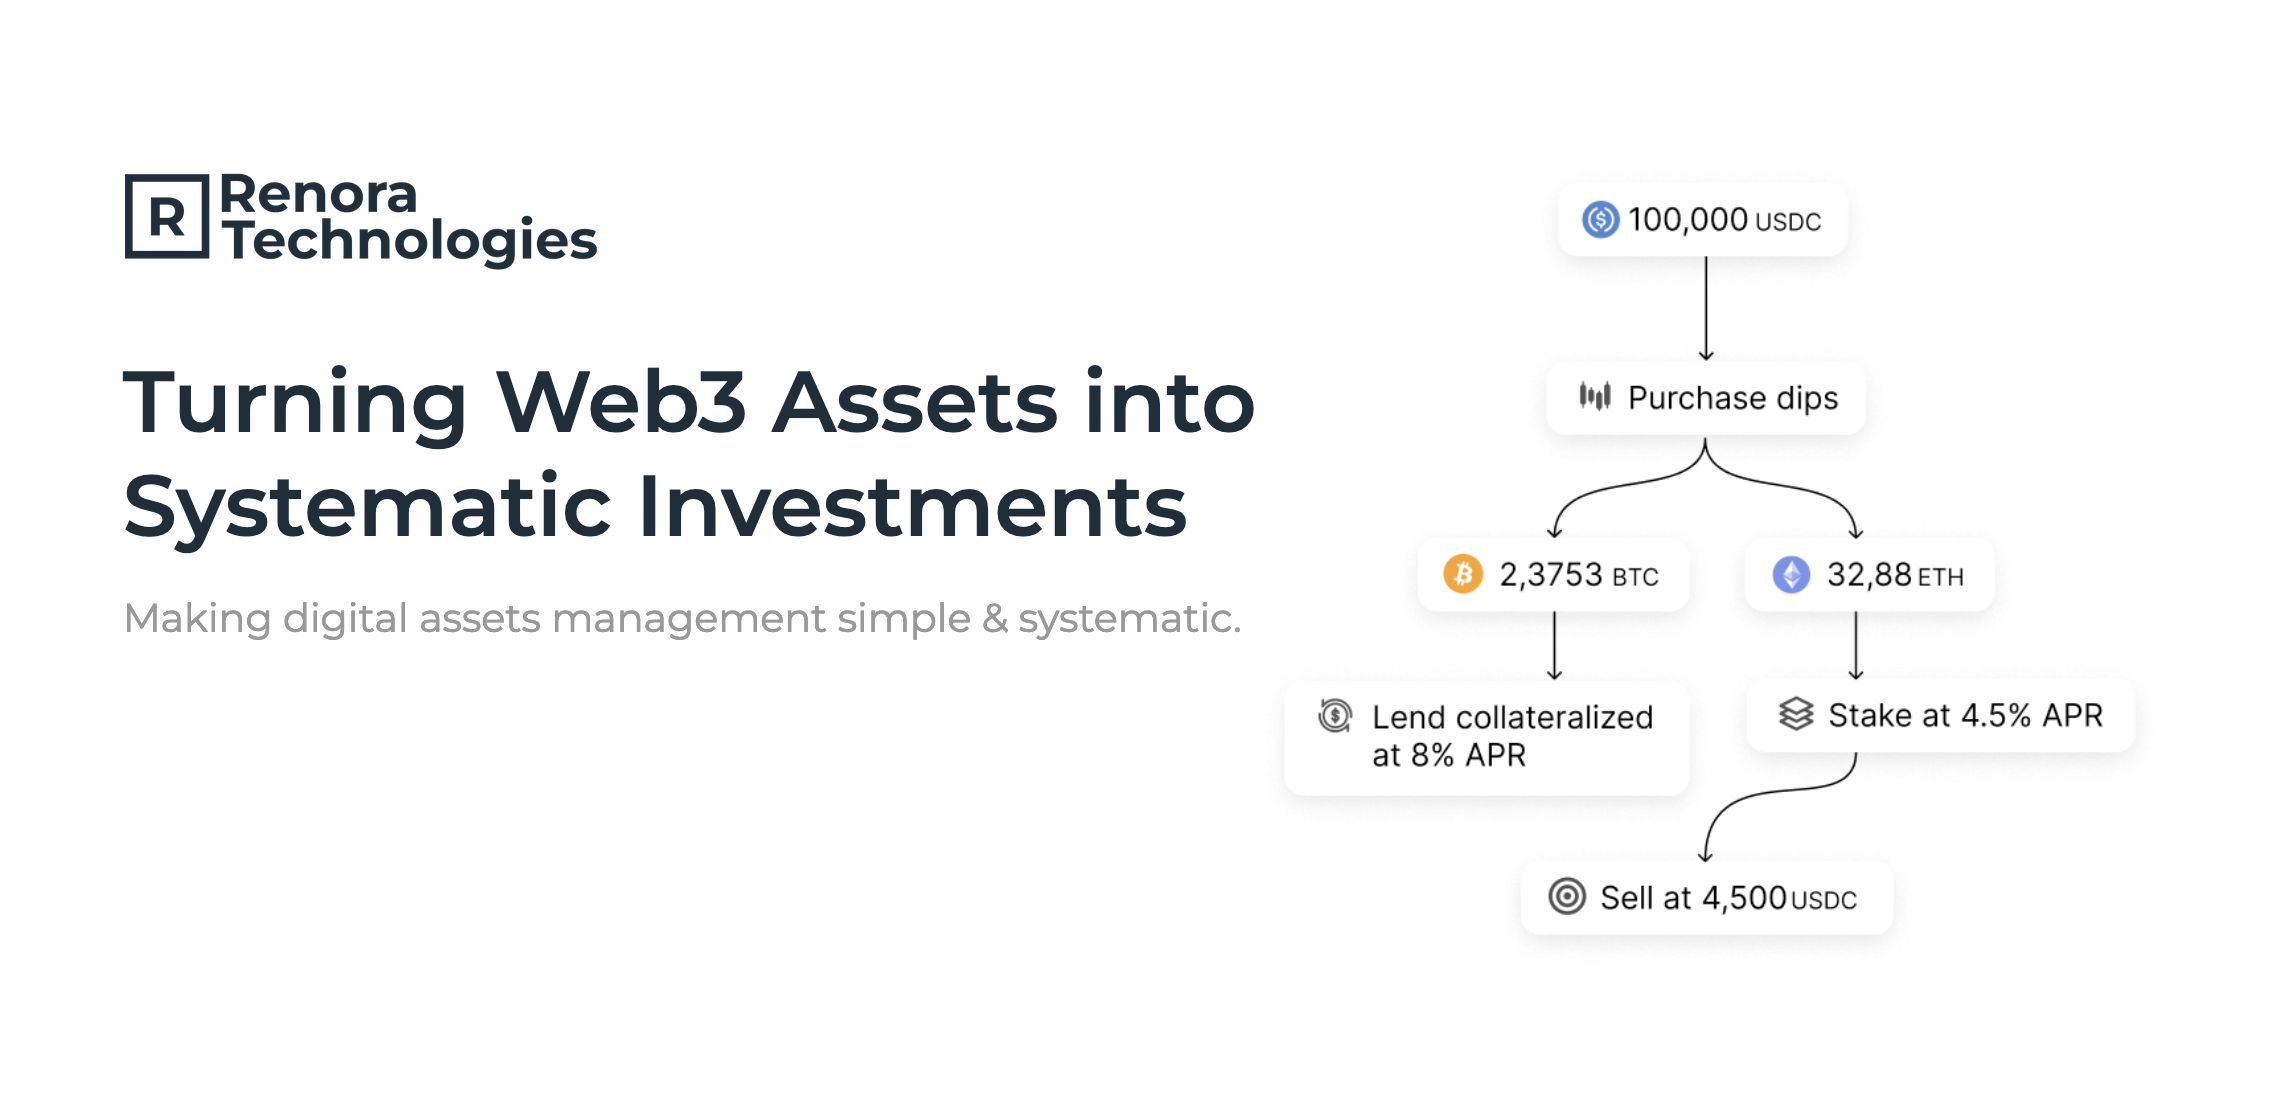Click the lending dollar cycle icon
The width and height of the screenshot is (2278, 1102).
click(x=1335, y=715)
